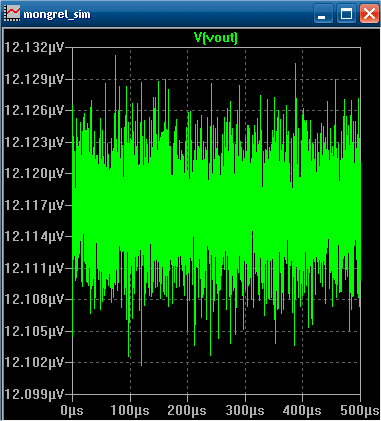Click the 12.111µV axis label
The height and width of the screenshot is (421, 381).
click(x=34, y=268)
